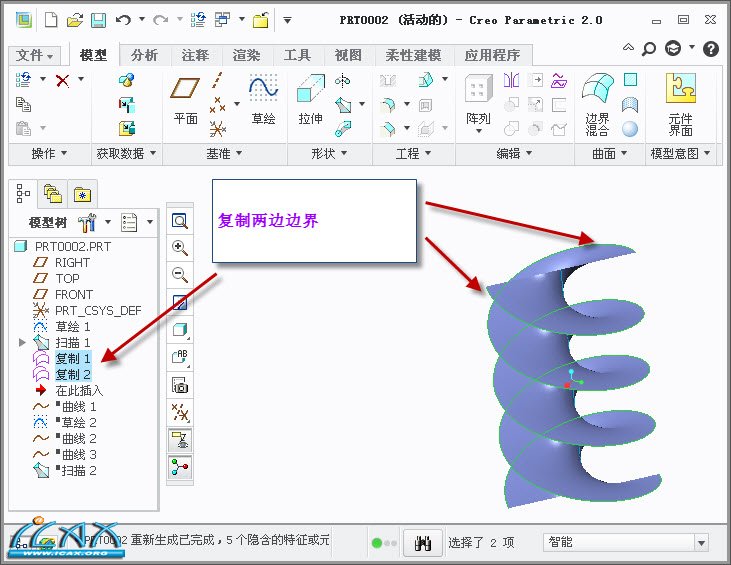The height and width of the screenshot is (565, 731).
Task: Open the search binoculars in status bar
Action: (x=423, y=543)
